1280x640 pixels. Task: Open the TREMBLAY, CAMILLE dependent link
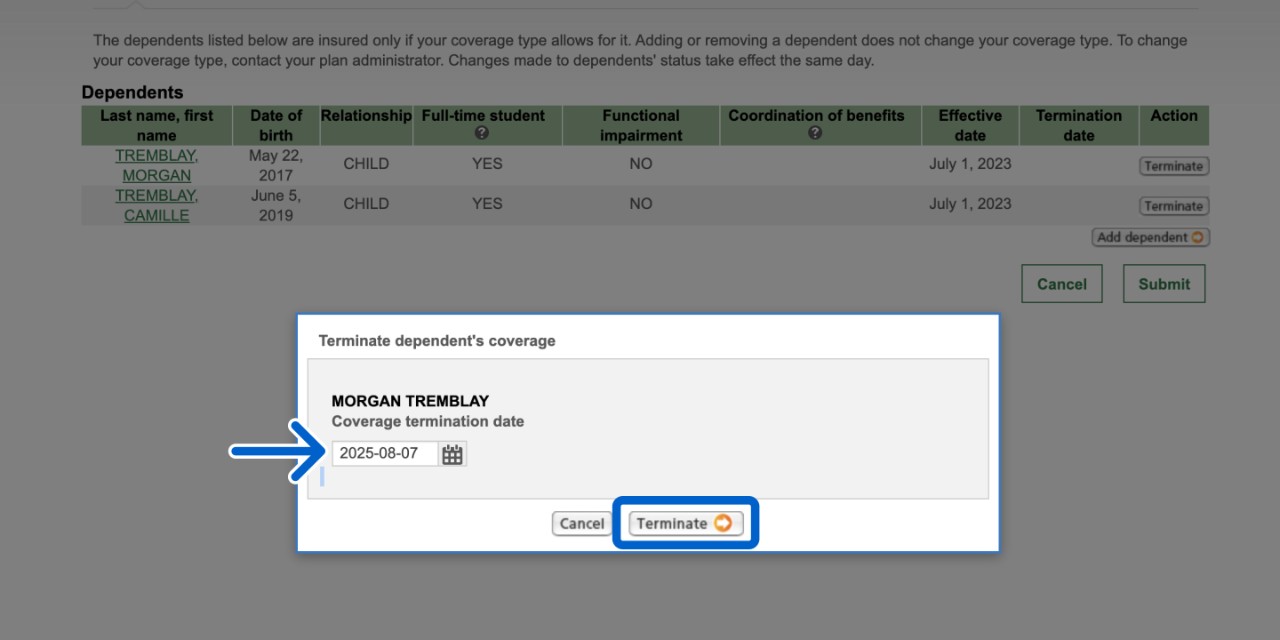point(157,205)
